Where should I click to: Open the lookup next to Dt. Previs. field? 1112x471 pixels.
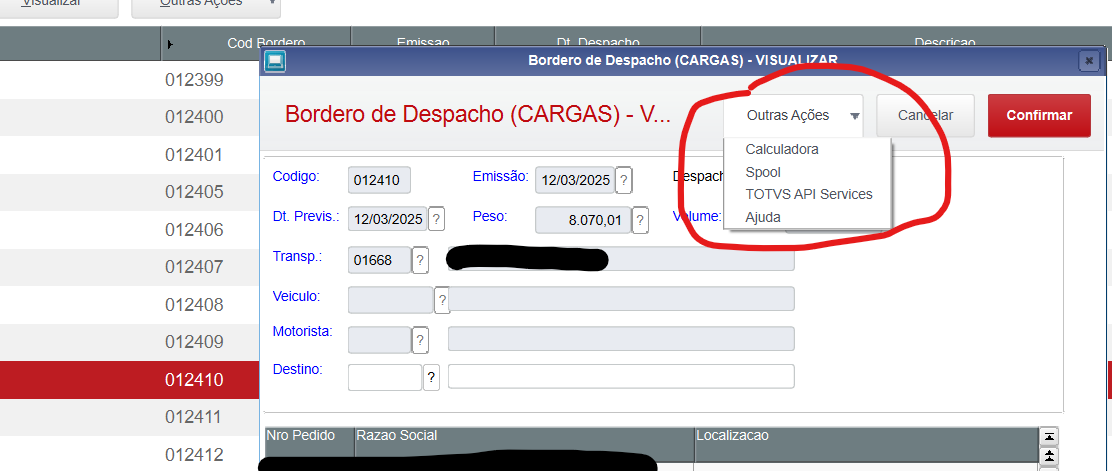click(x=436, y=219)
